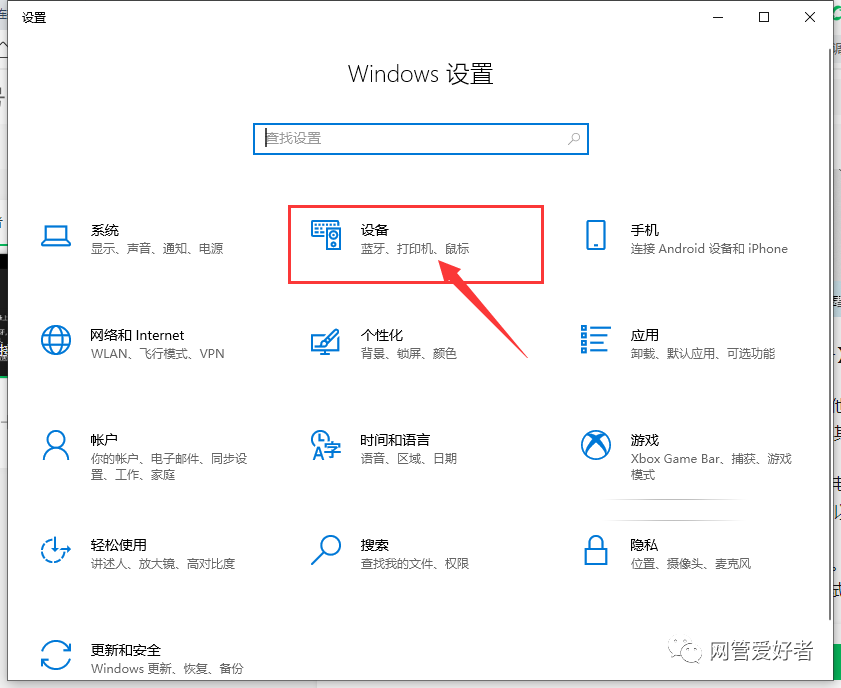Select the 手机 category title

tap(644, 230)
